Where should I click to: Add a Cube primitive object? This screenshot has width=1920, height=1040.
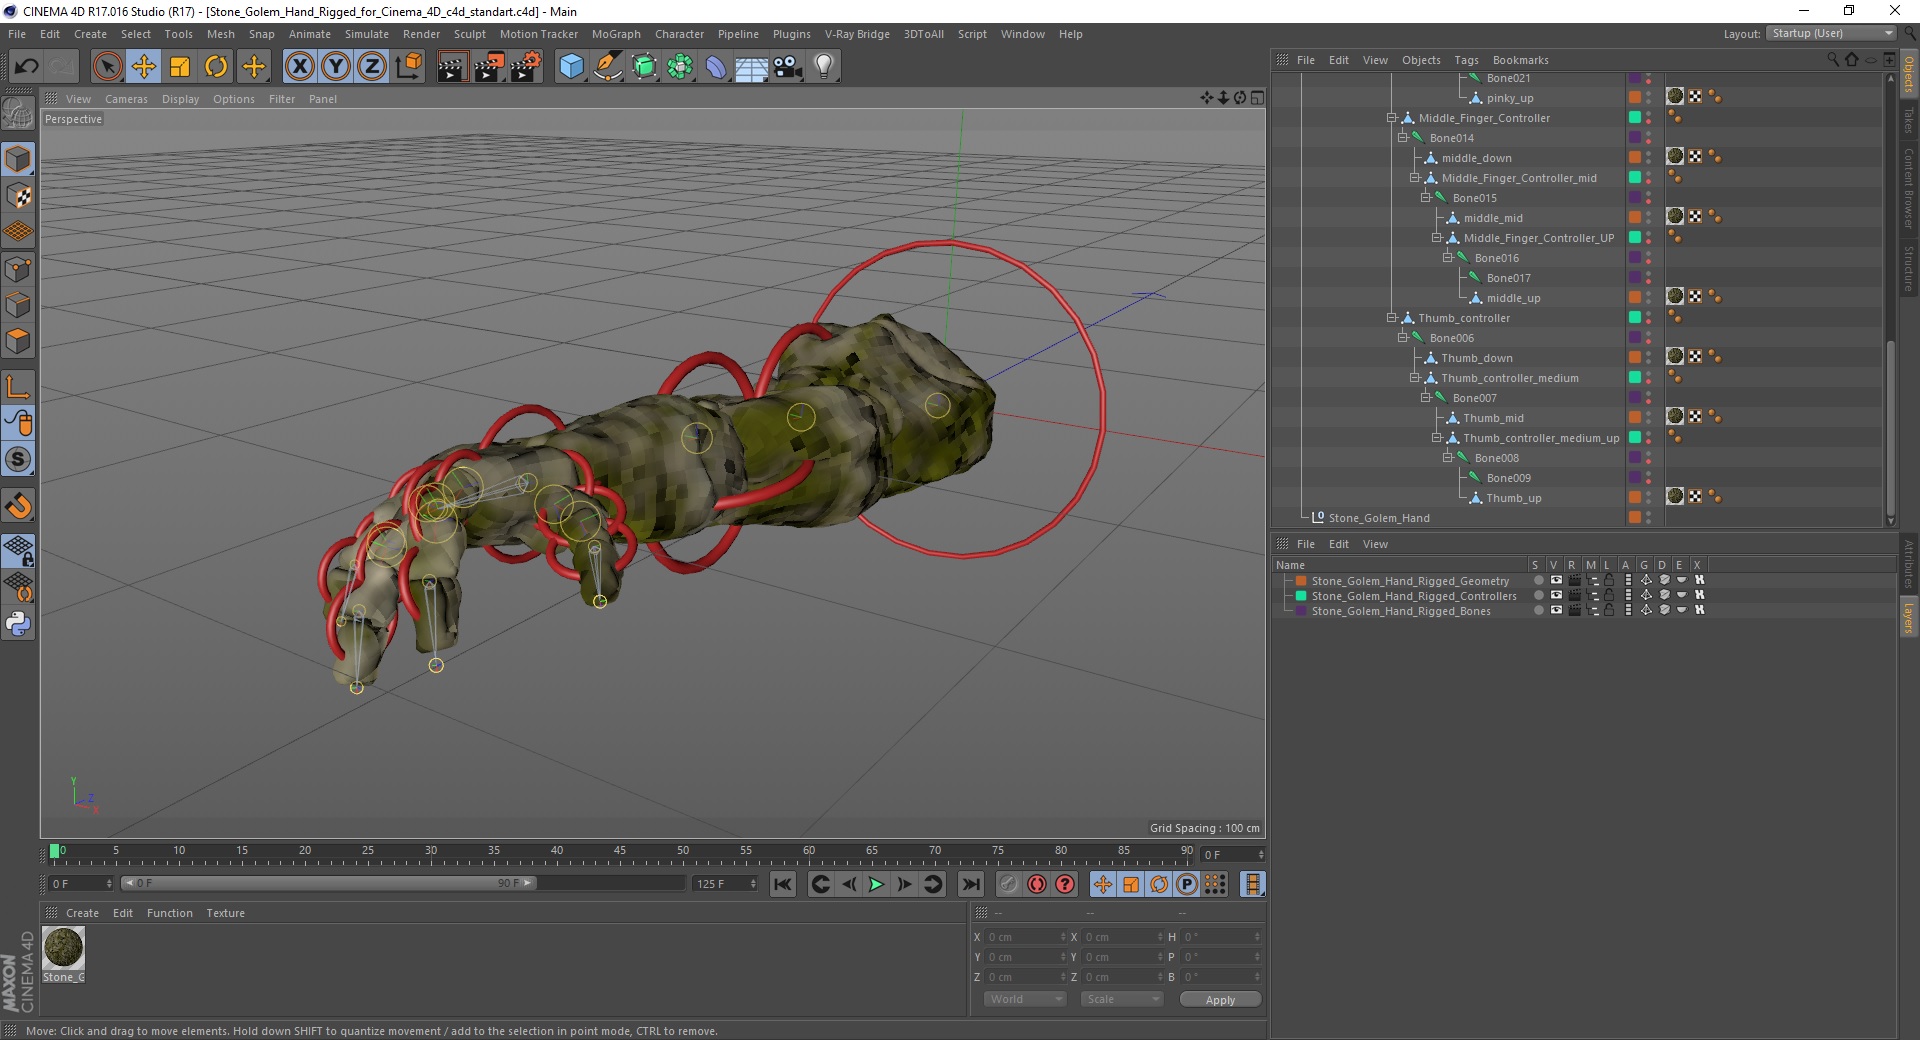(x=571, y=67)
